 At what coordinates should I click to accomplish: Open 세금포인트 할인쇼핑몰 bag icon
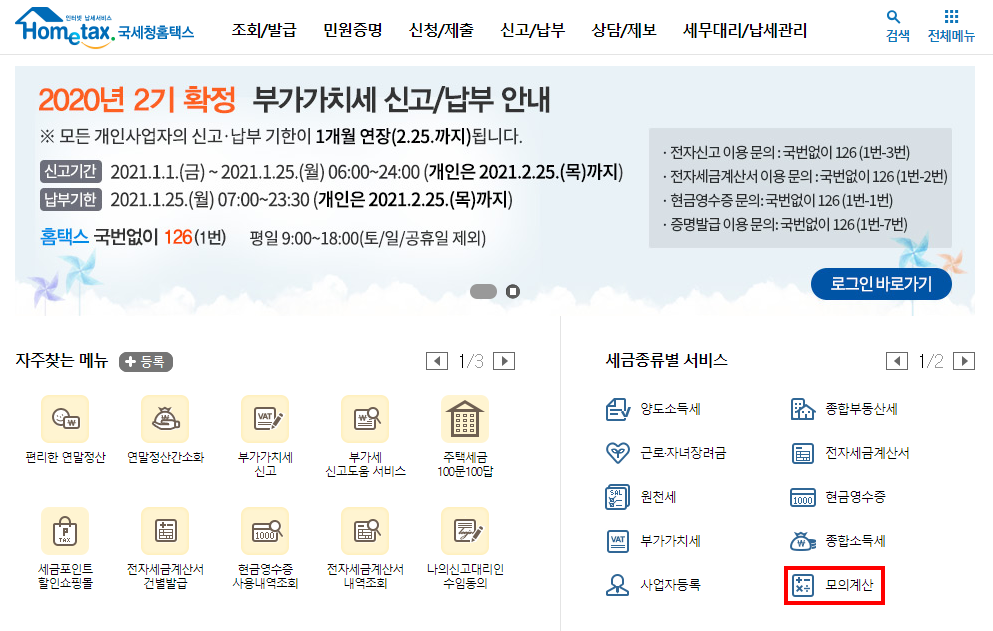point(65,531)
